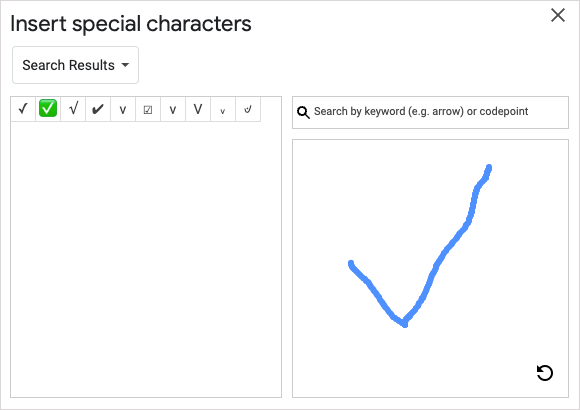Close the Insert special characters dialog

coord(558,15)
